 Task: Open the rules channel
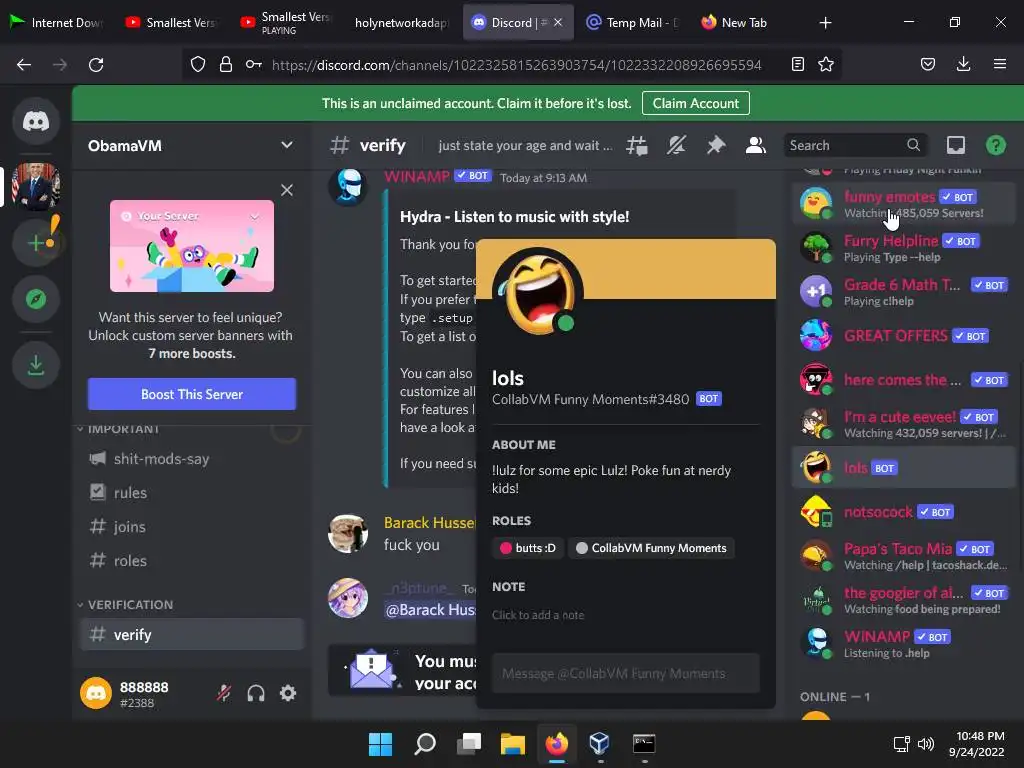click(192, 492)
